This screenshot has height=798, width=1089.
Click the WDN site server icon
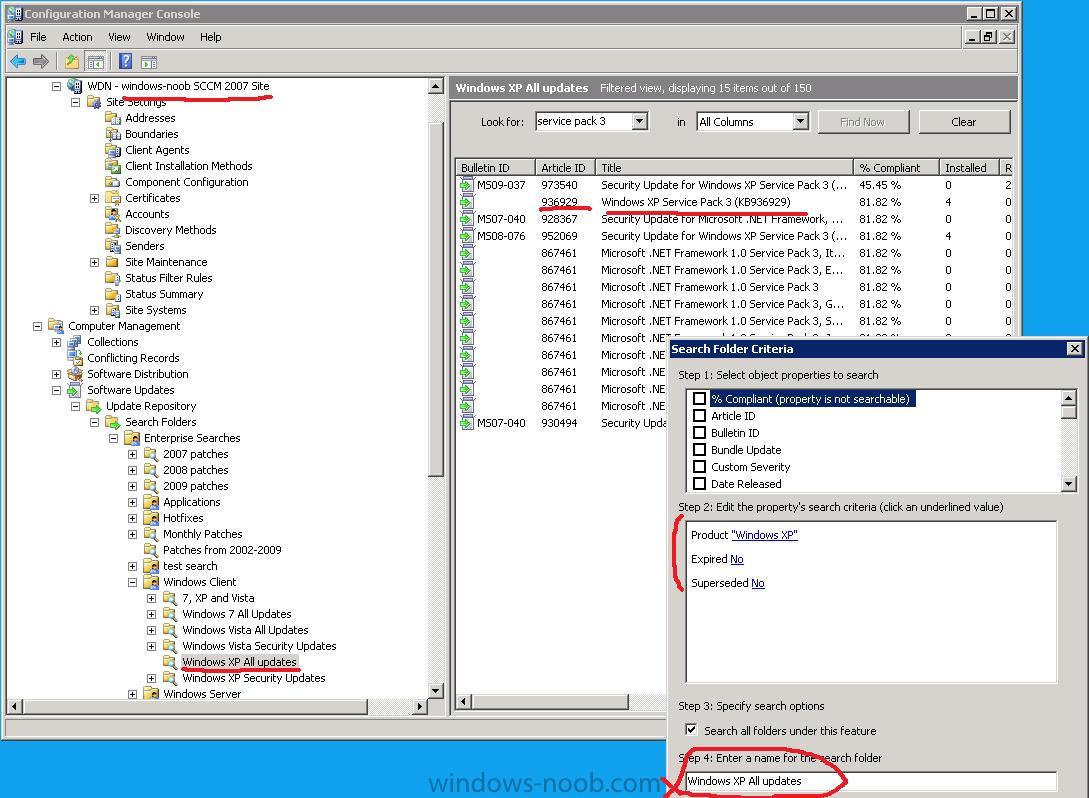point(75,86)
